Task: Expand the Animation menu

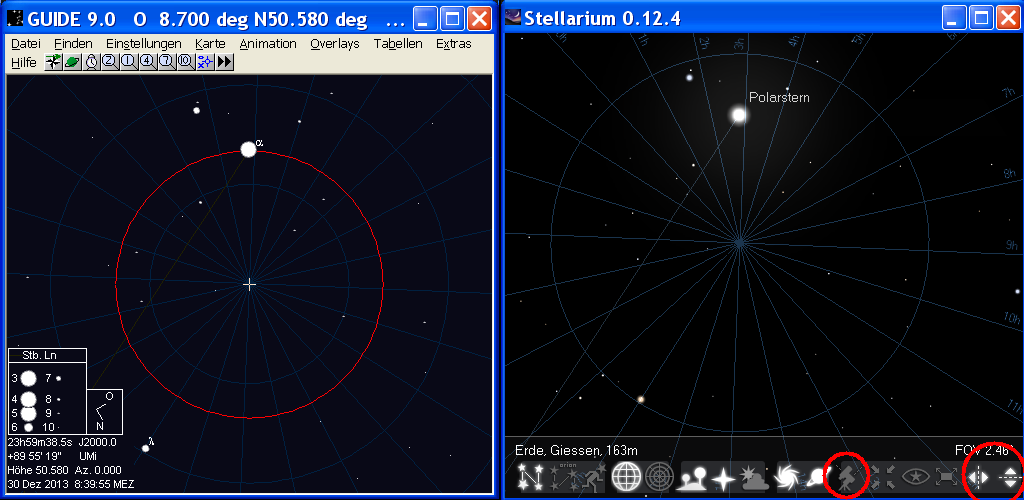Action: point(268,44)
